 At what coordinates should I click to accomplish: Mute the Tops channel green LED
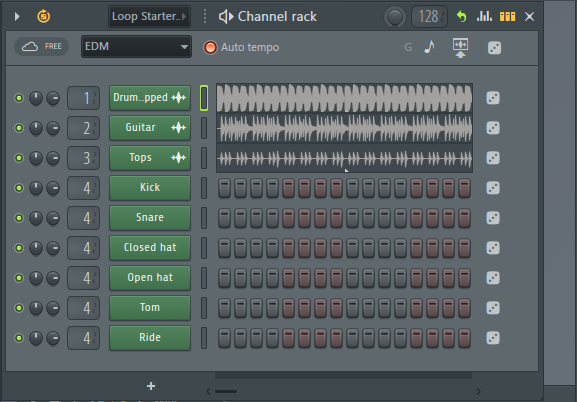19,158
